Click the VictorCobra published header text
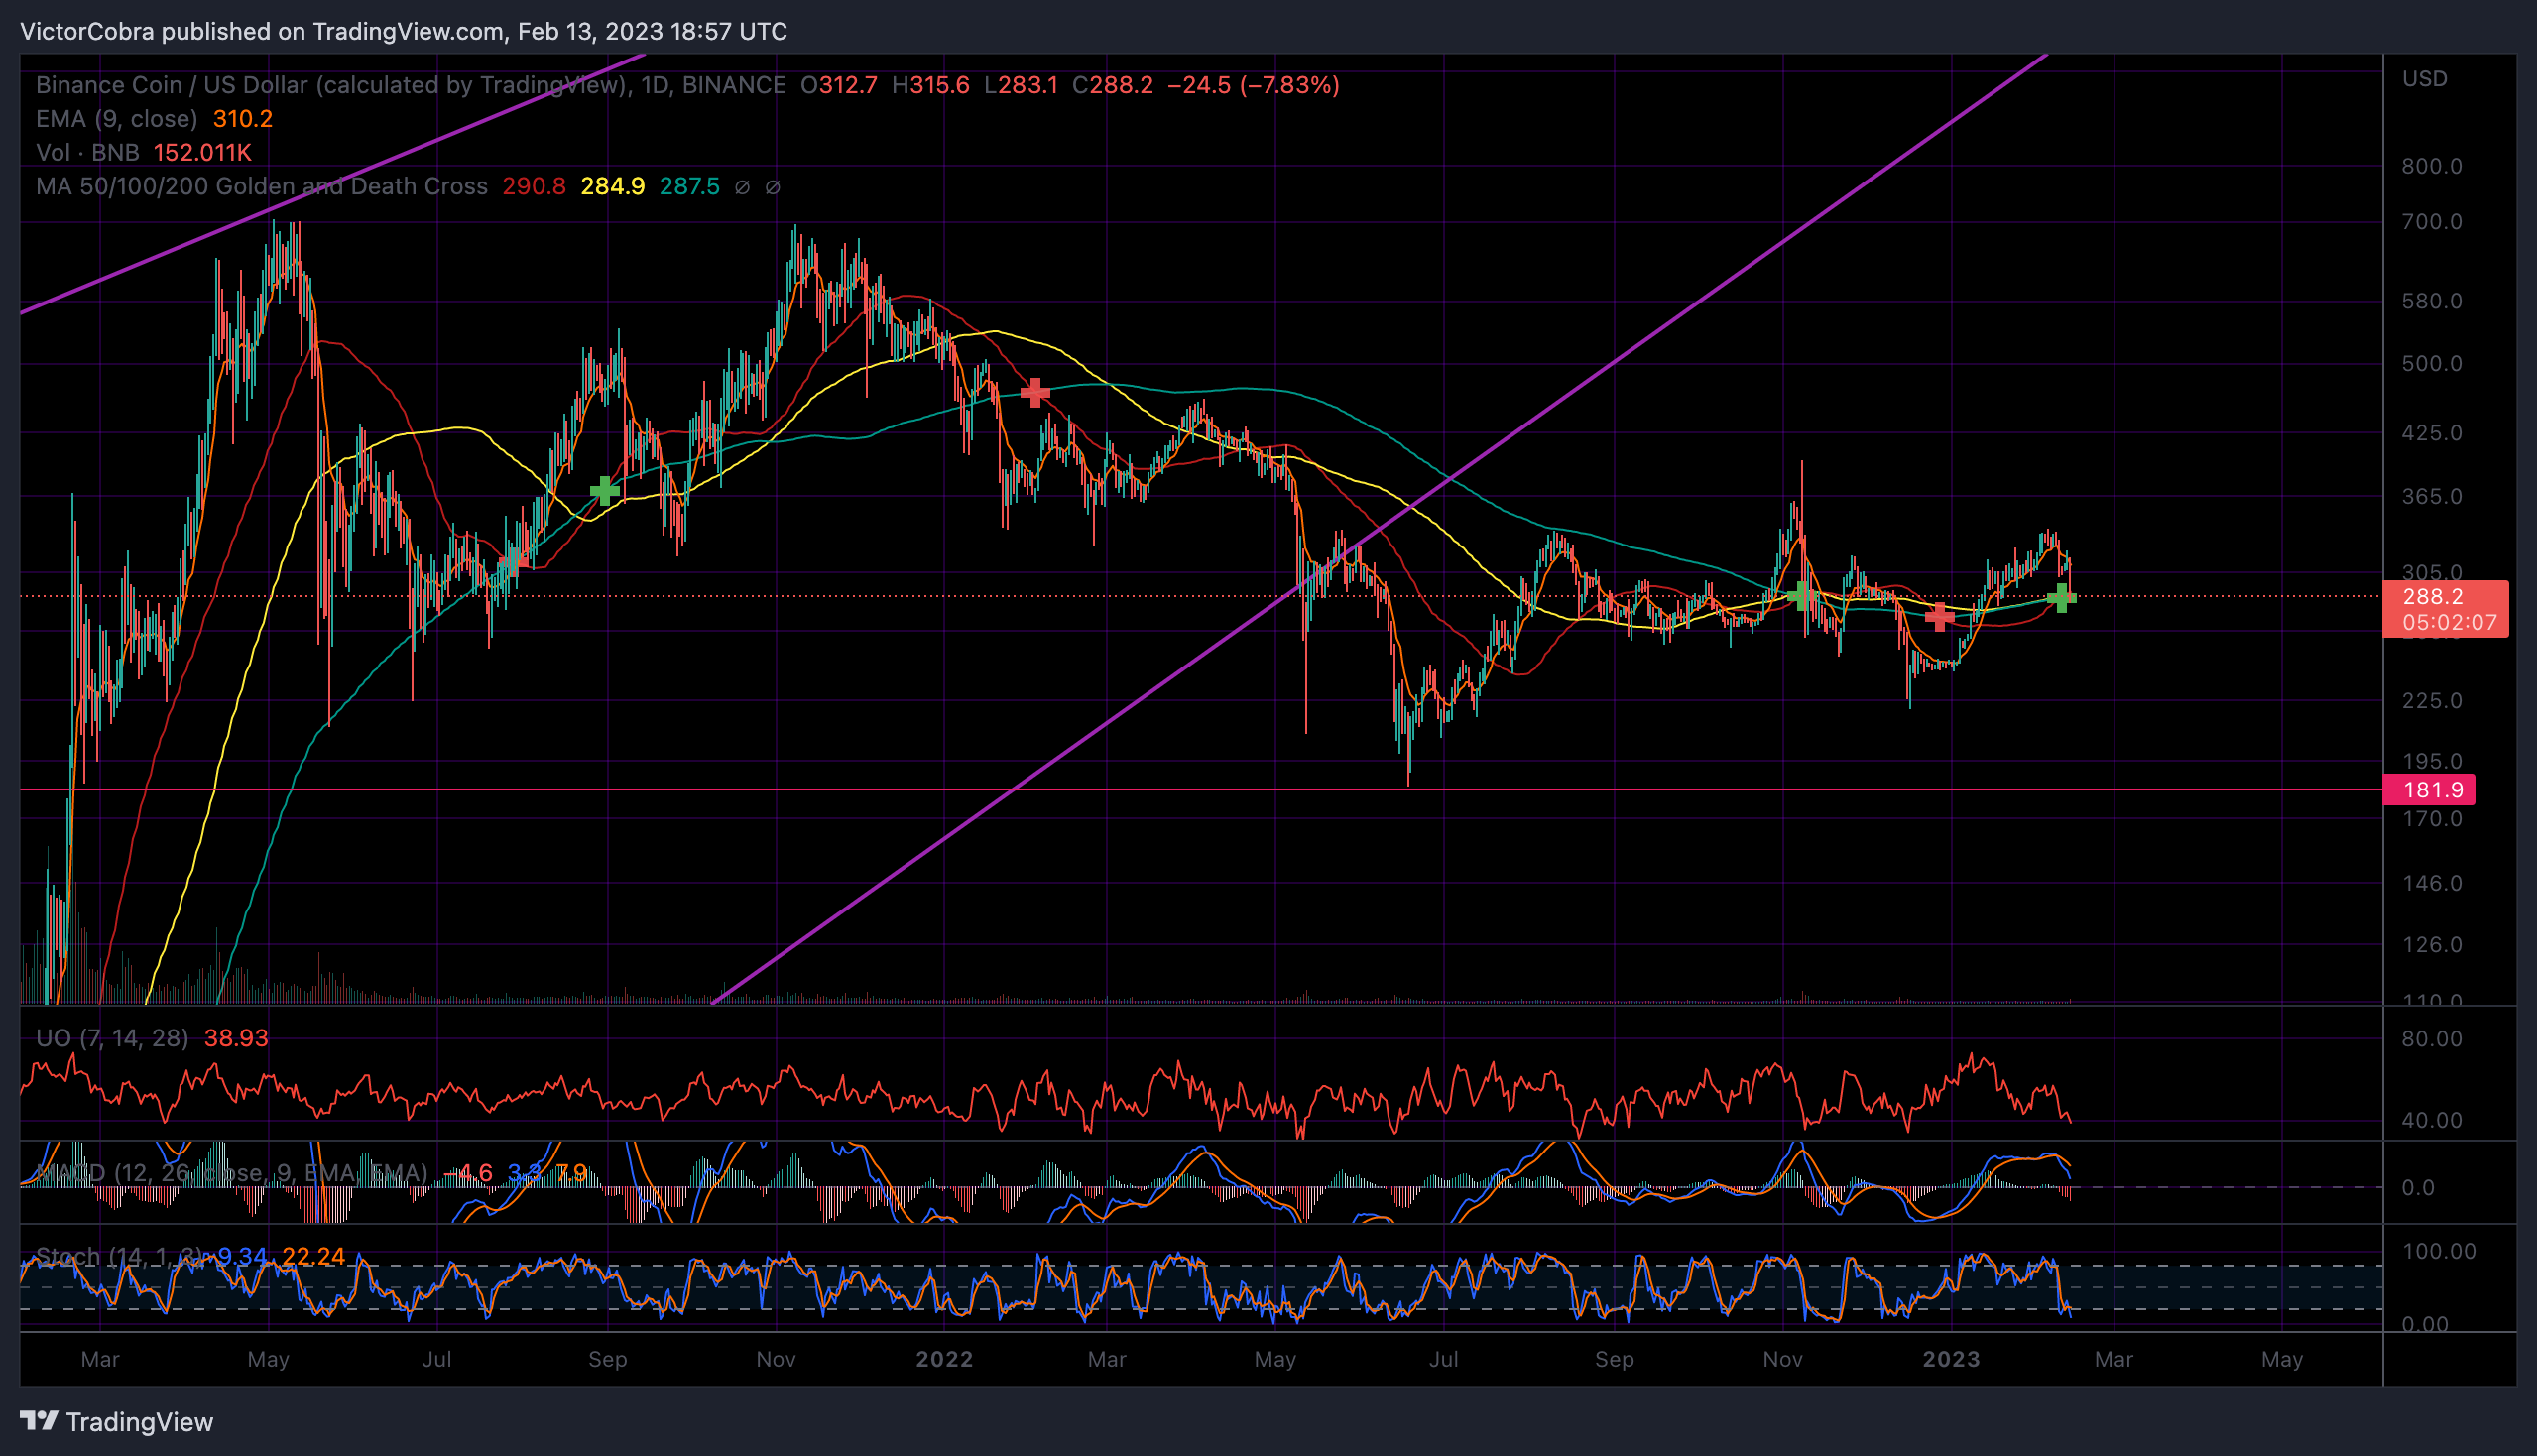 (x=404, y=32)
